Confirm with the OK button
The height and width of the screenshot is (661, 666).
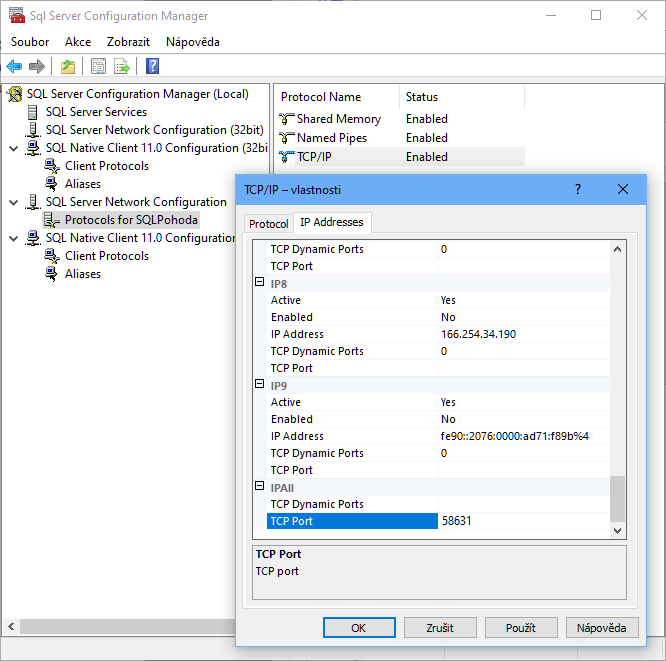pos(359,628)
